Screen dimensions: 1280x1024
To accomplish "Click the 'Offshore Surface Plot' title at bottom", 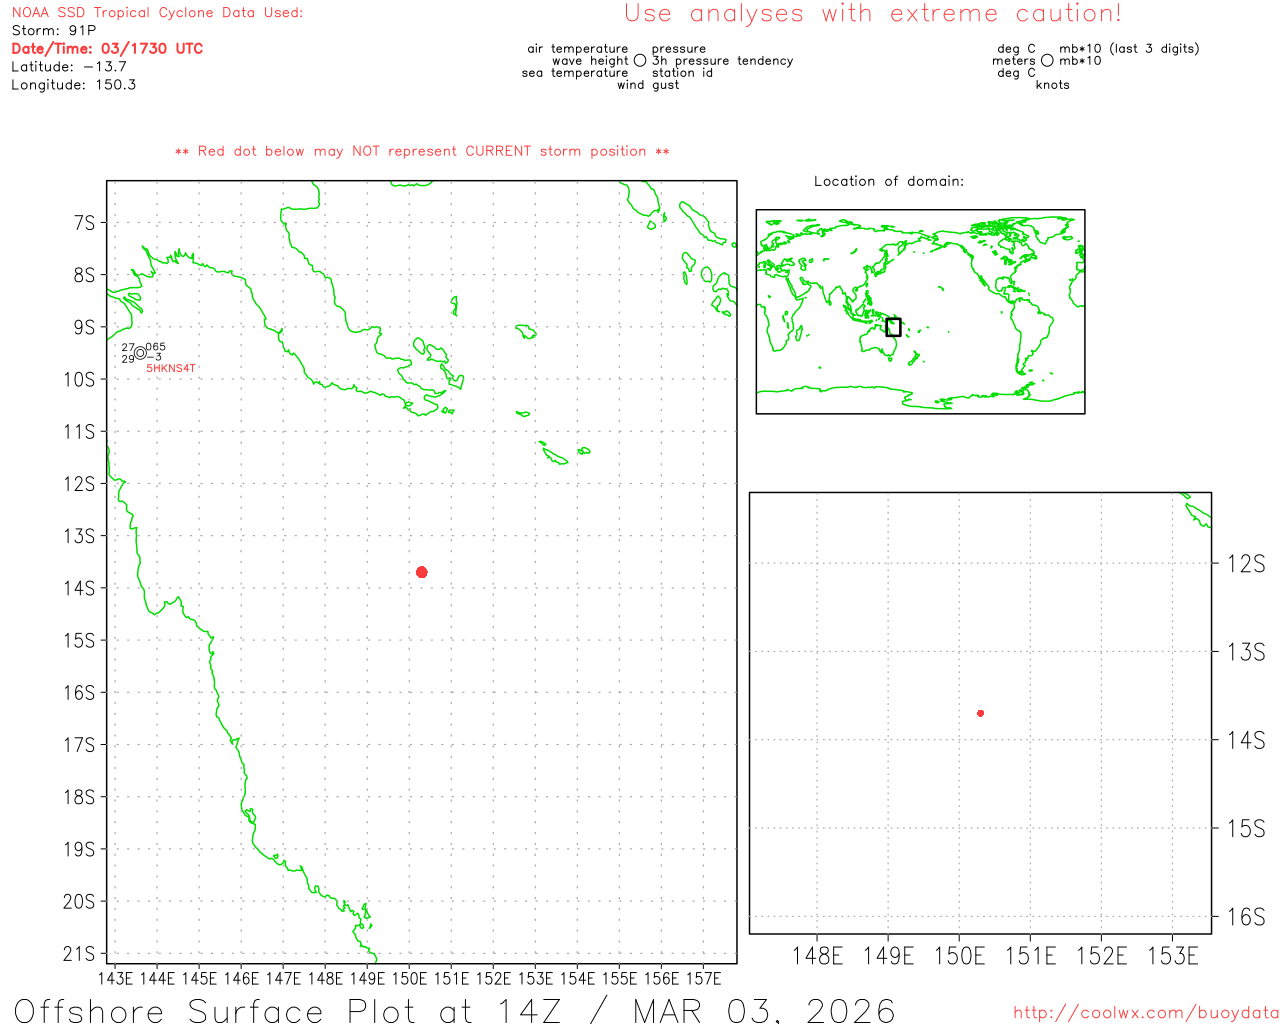I will point(454,1010).
